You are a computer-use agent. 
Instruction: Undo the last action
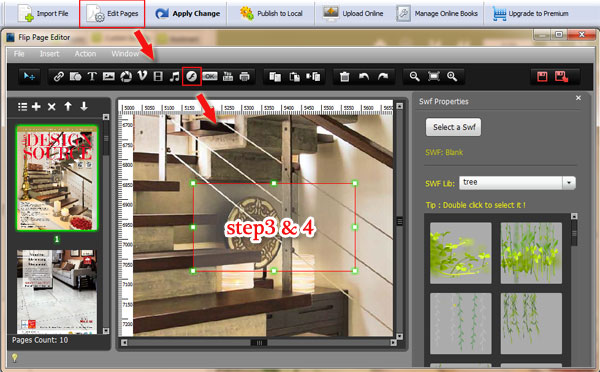(364, 77)
